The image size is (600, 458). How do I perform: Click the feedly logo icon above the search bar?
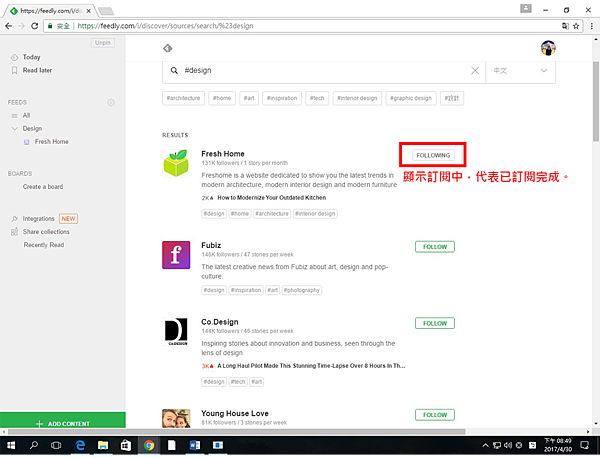click(168, 48)
